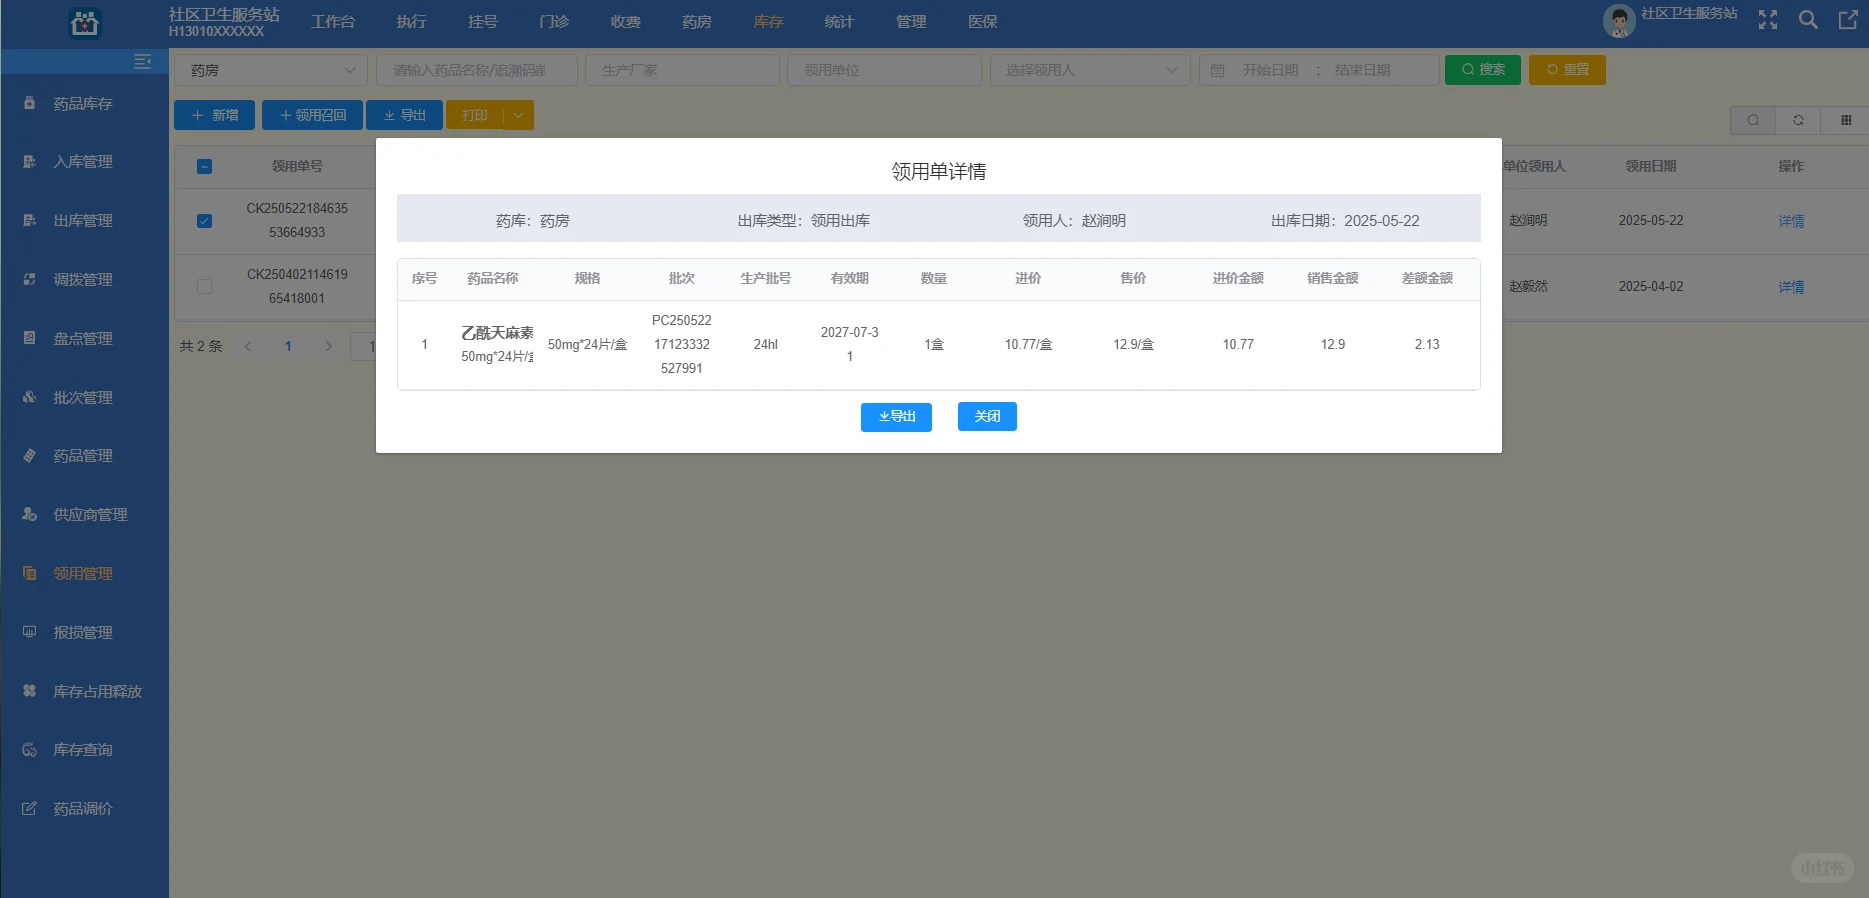This screenshot has width=1869, height=898.
Task: Open the 收费 menu
Action: point(626,22)
